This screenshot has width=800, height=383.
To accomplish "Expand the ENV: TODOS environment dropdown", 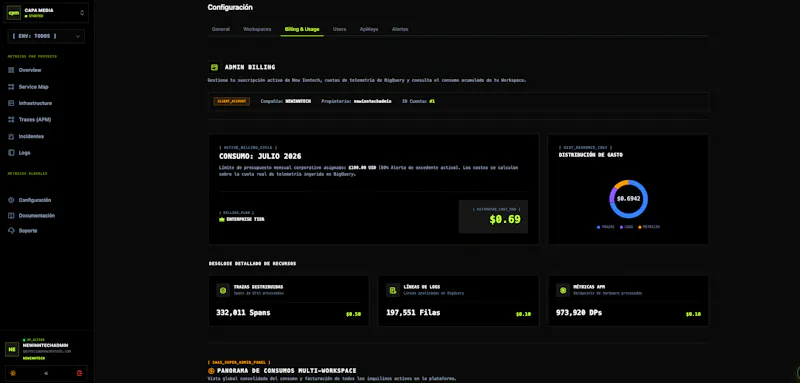I will tap(46, 36).
